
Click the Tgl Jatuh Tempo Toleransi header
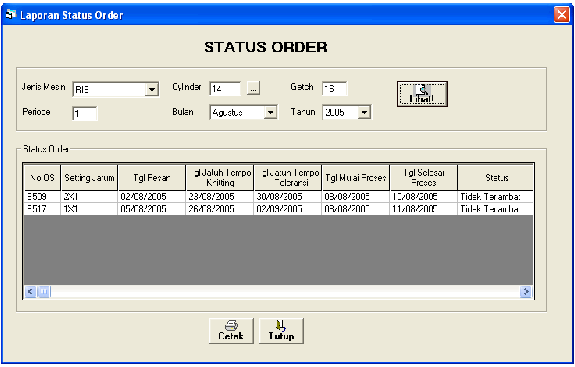pyautogui.click(x=288, y=177)
